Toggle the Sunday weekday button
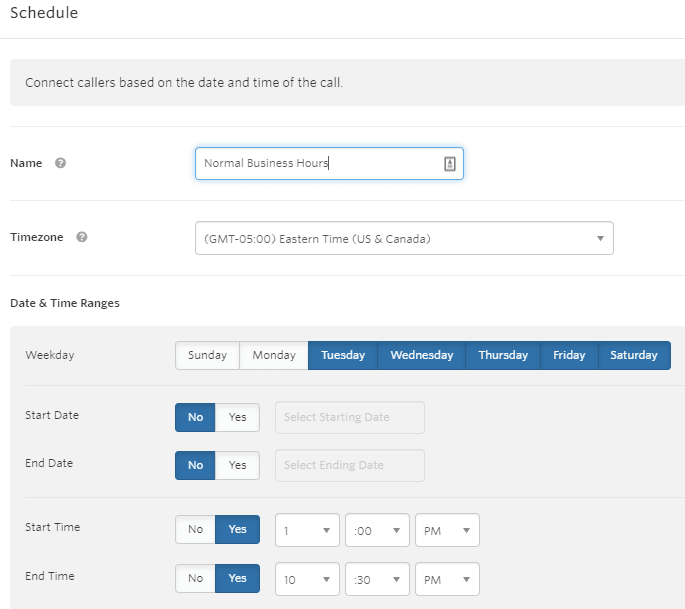The width and height of the screenshot is (685, 609). pos(208,355)
